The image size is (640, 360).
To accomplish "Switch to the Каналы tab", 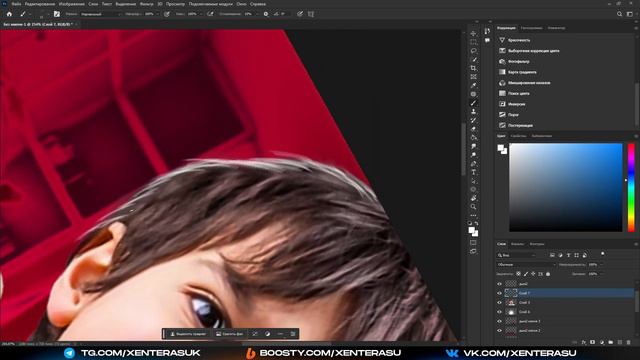I will (x=517, y=244).
